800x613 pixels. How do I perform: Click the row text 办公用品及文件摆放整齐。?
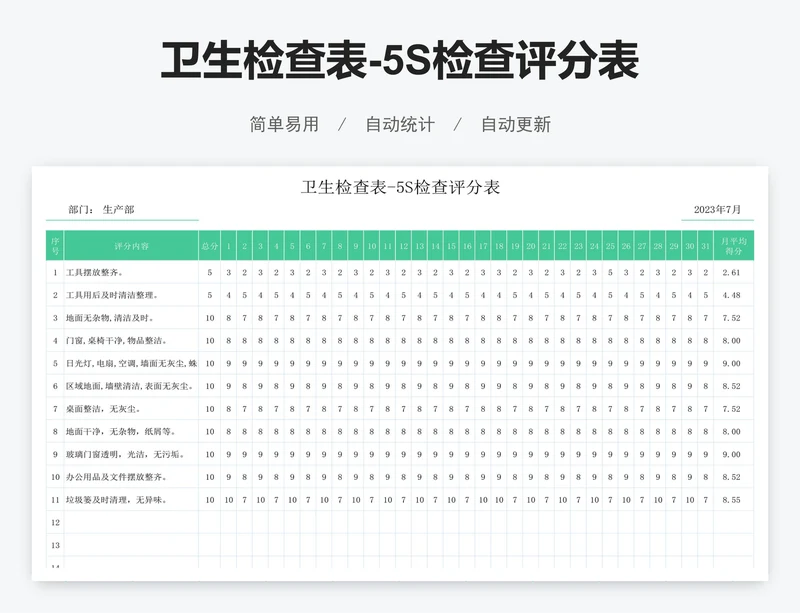116,477
